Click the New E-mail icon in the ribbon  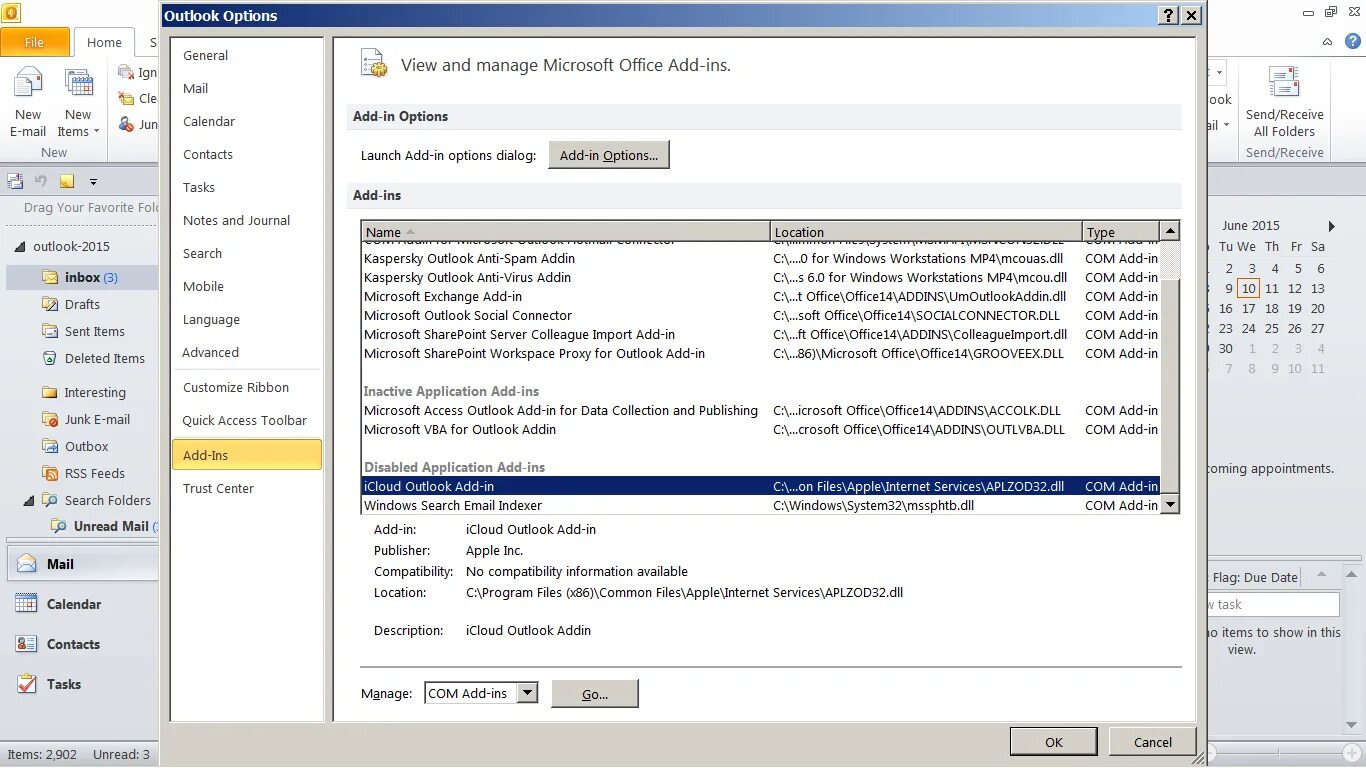[x=28, y=84]
